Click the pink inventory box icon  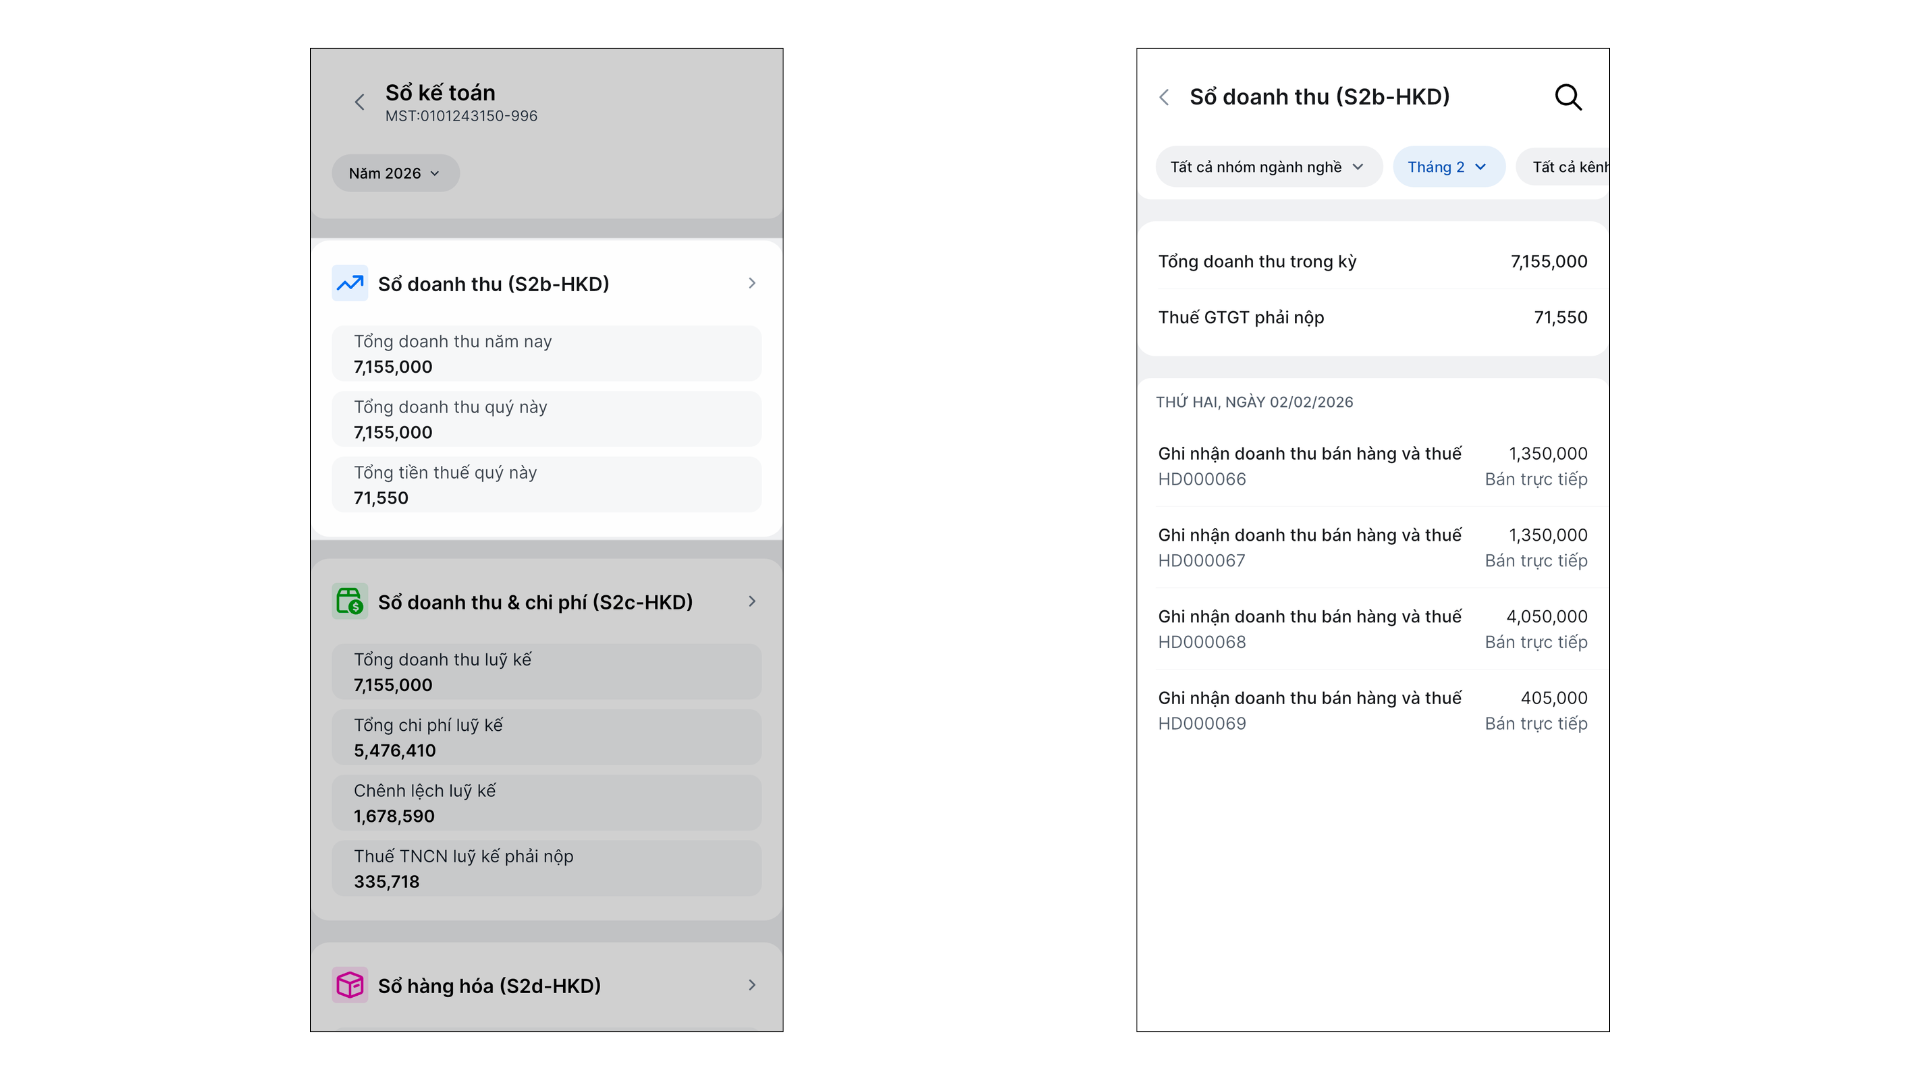(350, 986)
